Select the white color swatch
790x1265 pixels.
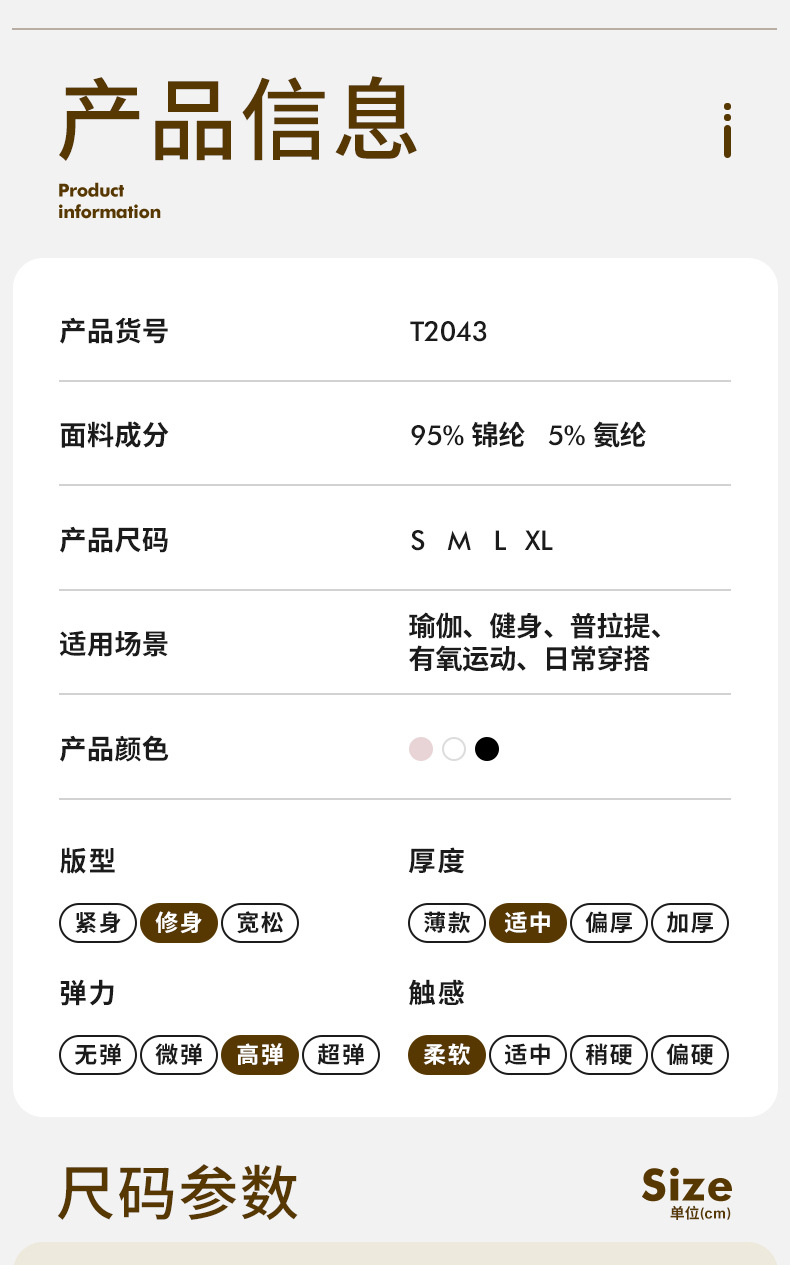click(454, 749)
